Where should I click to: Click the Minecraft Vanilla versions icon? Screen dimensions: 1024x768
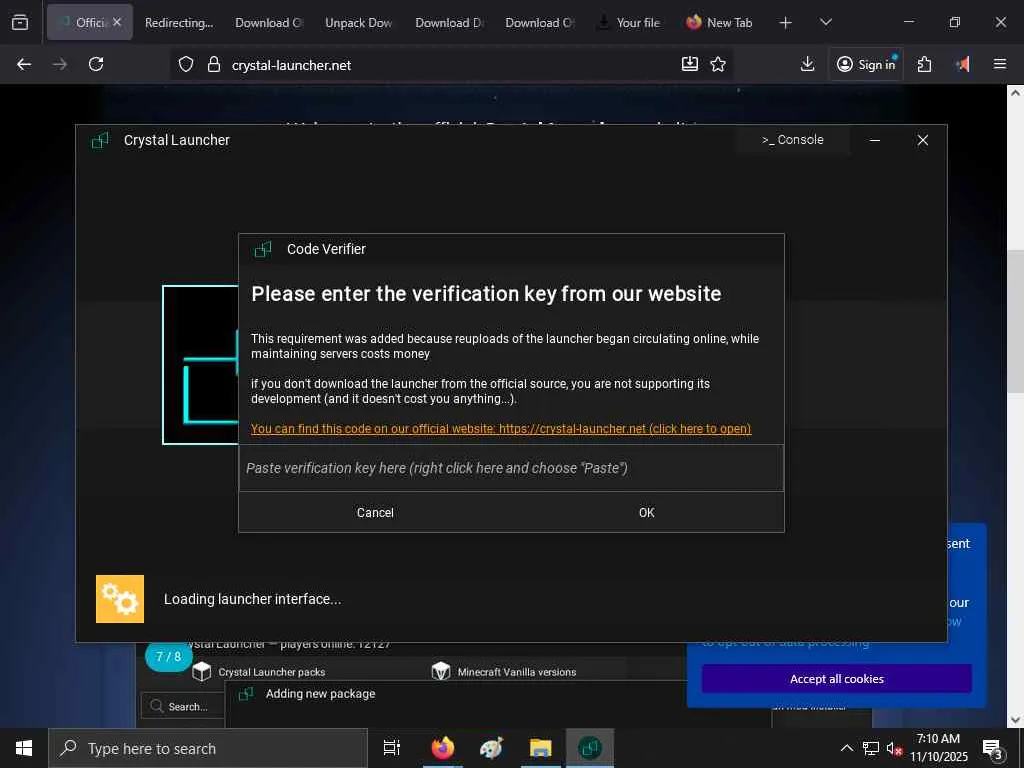tap(441, 671)
